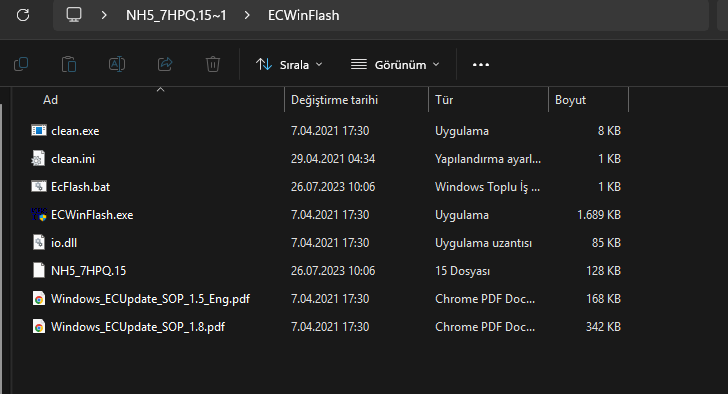Click ECWinFlash breadcrumb segment
Viewport: 728px width, 394px height.
pyautogui.click(x=303, y=15)
